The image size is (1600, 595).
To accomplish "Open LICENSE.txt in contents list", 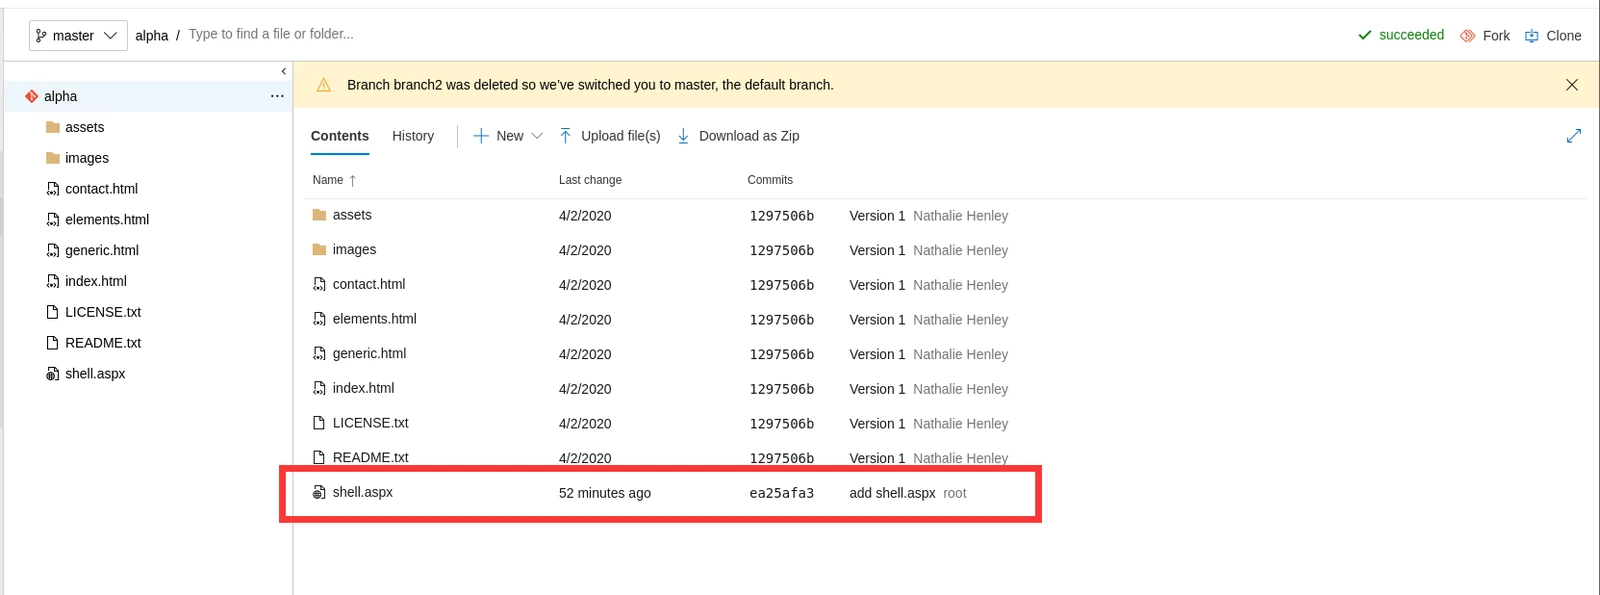I will 370,423.
